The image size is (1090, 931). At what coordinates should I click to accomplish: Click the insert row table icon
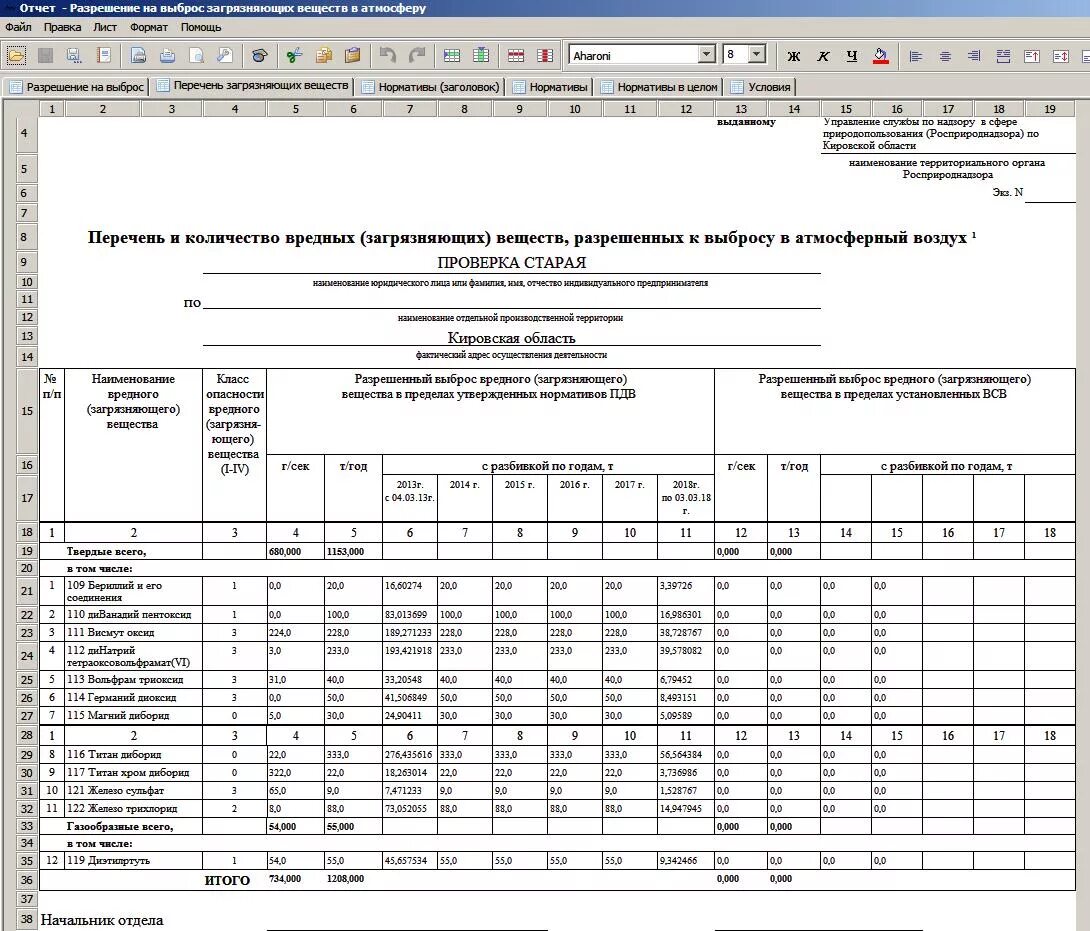tap(452, 56)
